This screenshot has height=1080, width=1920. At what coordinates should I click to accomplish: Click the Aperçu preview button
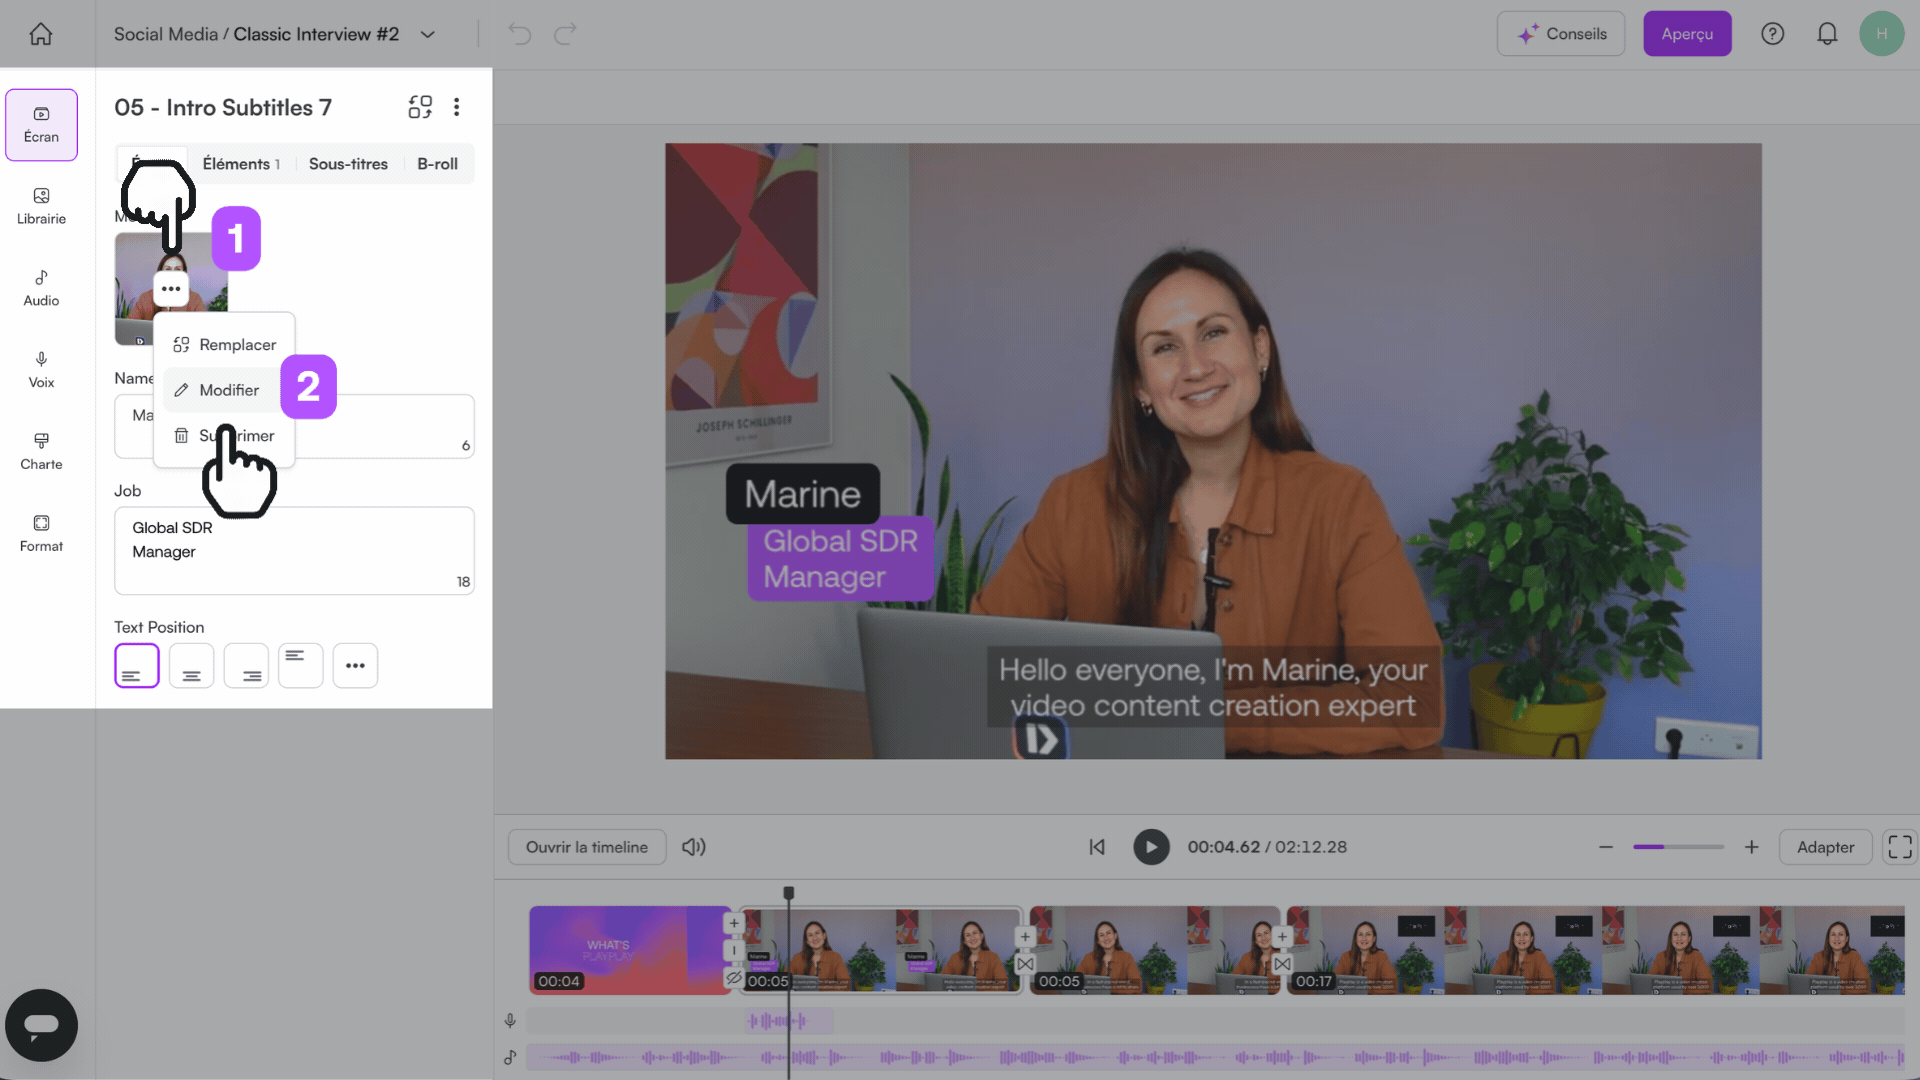(x=1687, y=34)
